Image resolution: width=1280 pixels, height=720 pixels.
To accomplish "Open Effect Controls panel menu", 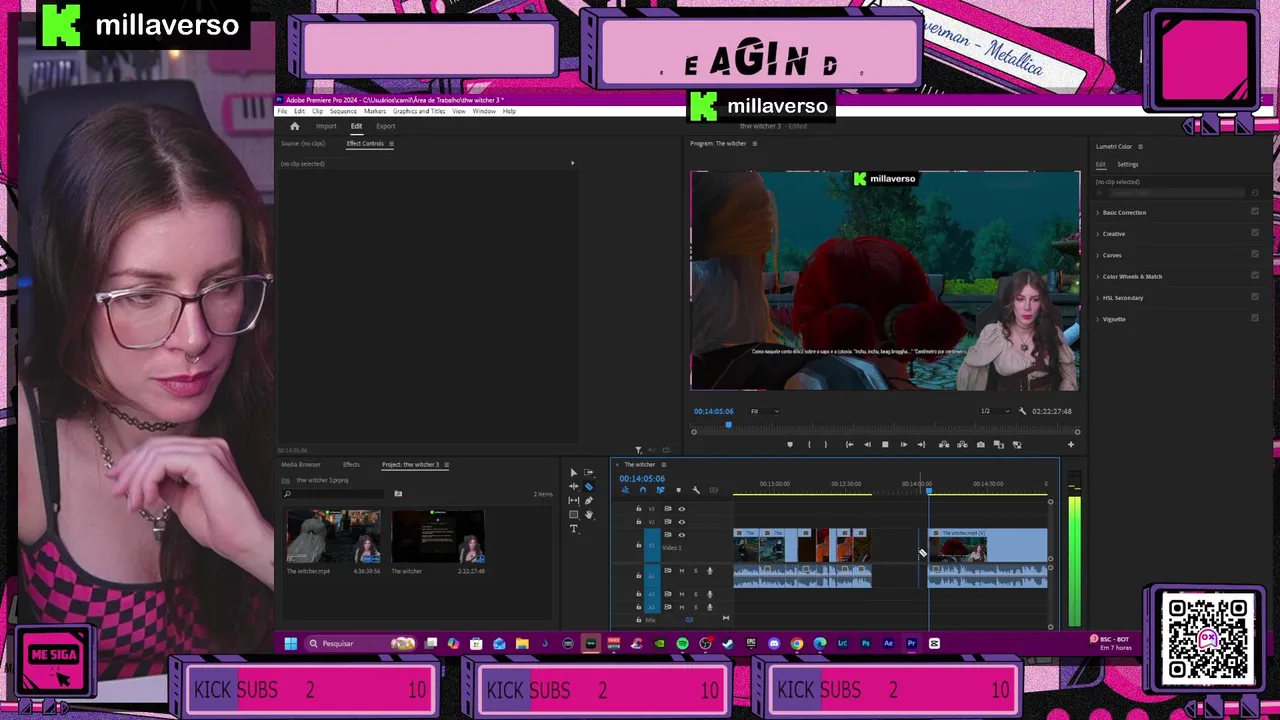I will (x=391, y=144).
